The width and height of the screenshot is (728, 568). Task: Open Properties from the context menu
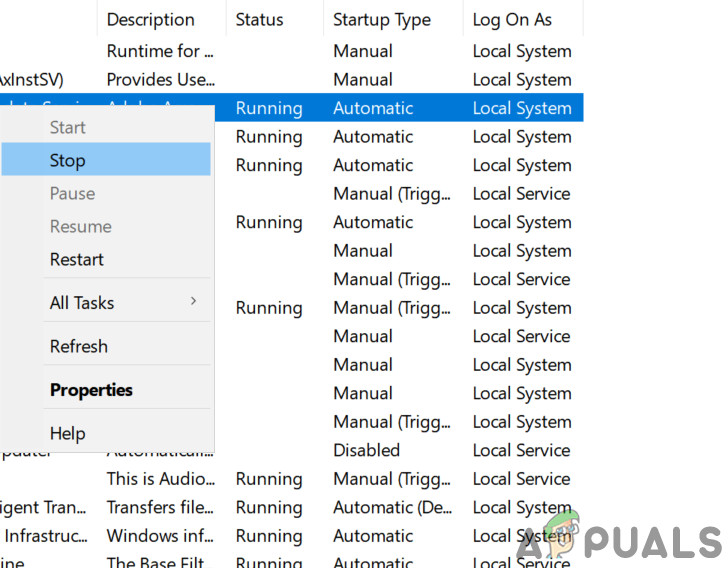91,390
